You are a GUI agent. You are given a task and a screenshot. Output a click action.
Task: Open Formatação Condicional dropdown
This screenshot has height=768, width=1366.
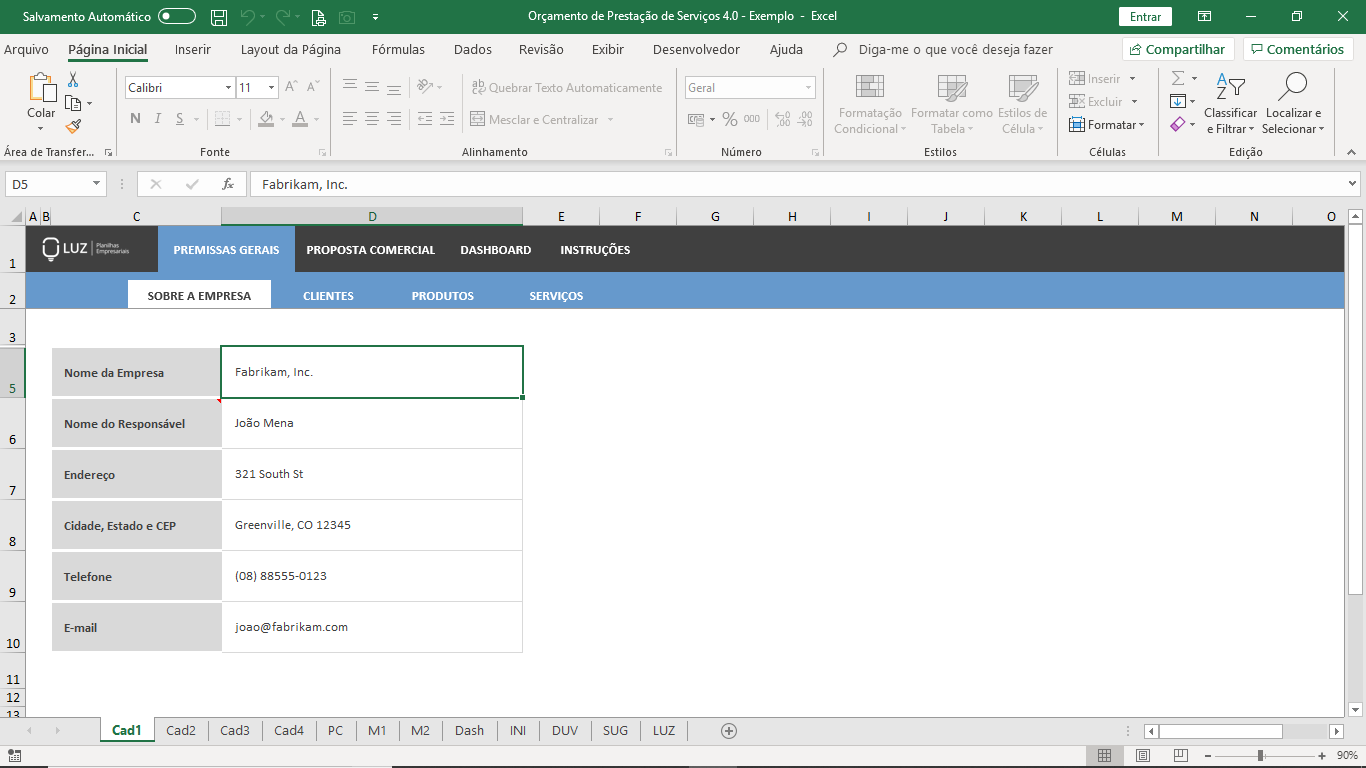click(868, 105)
